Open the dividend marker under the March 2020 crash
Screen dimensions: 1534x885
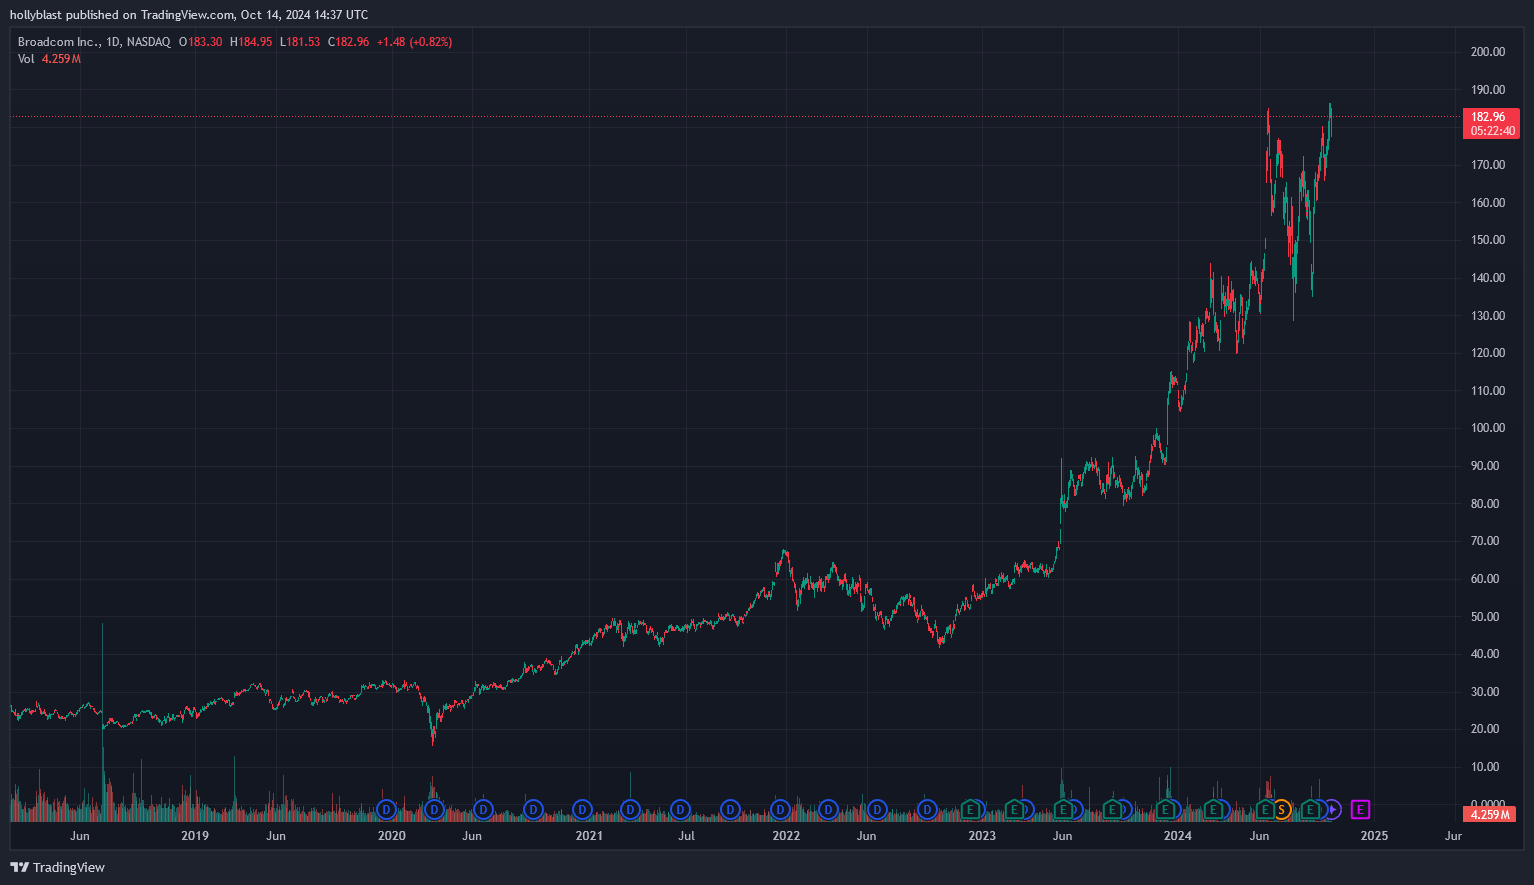(434, 809)
